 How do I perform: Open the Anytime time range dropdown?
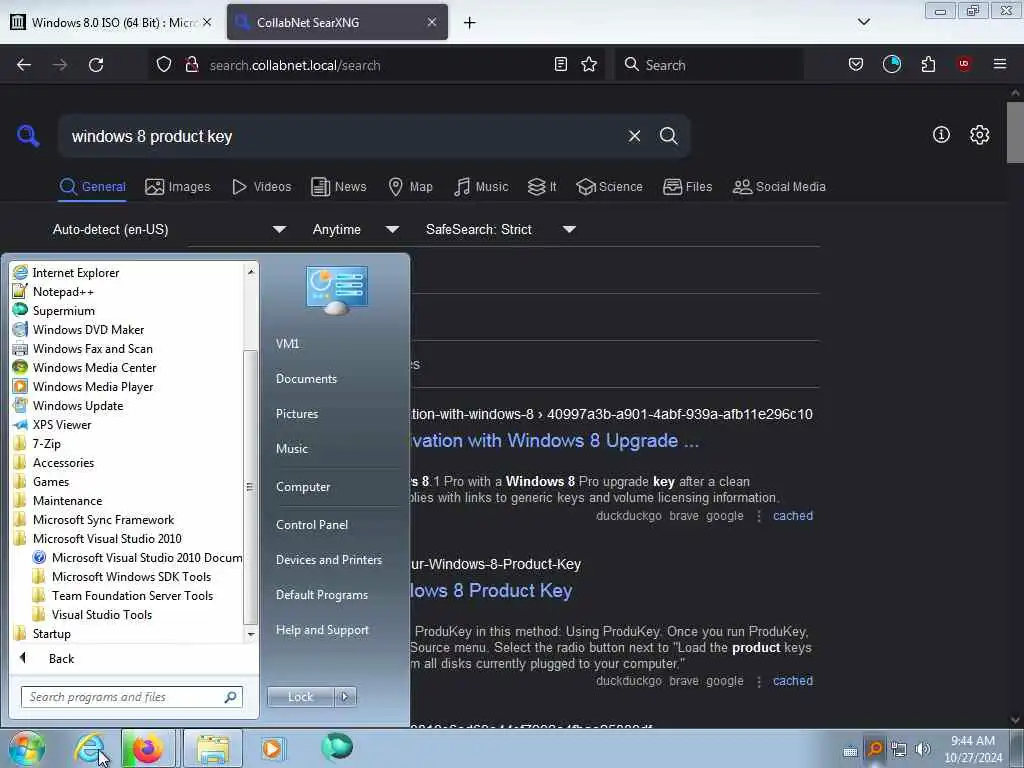point(355,229)
